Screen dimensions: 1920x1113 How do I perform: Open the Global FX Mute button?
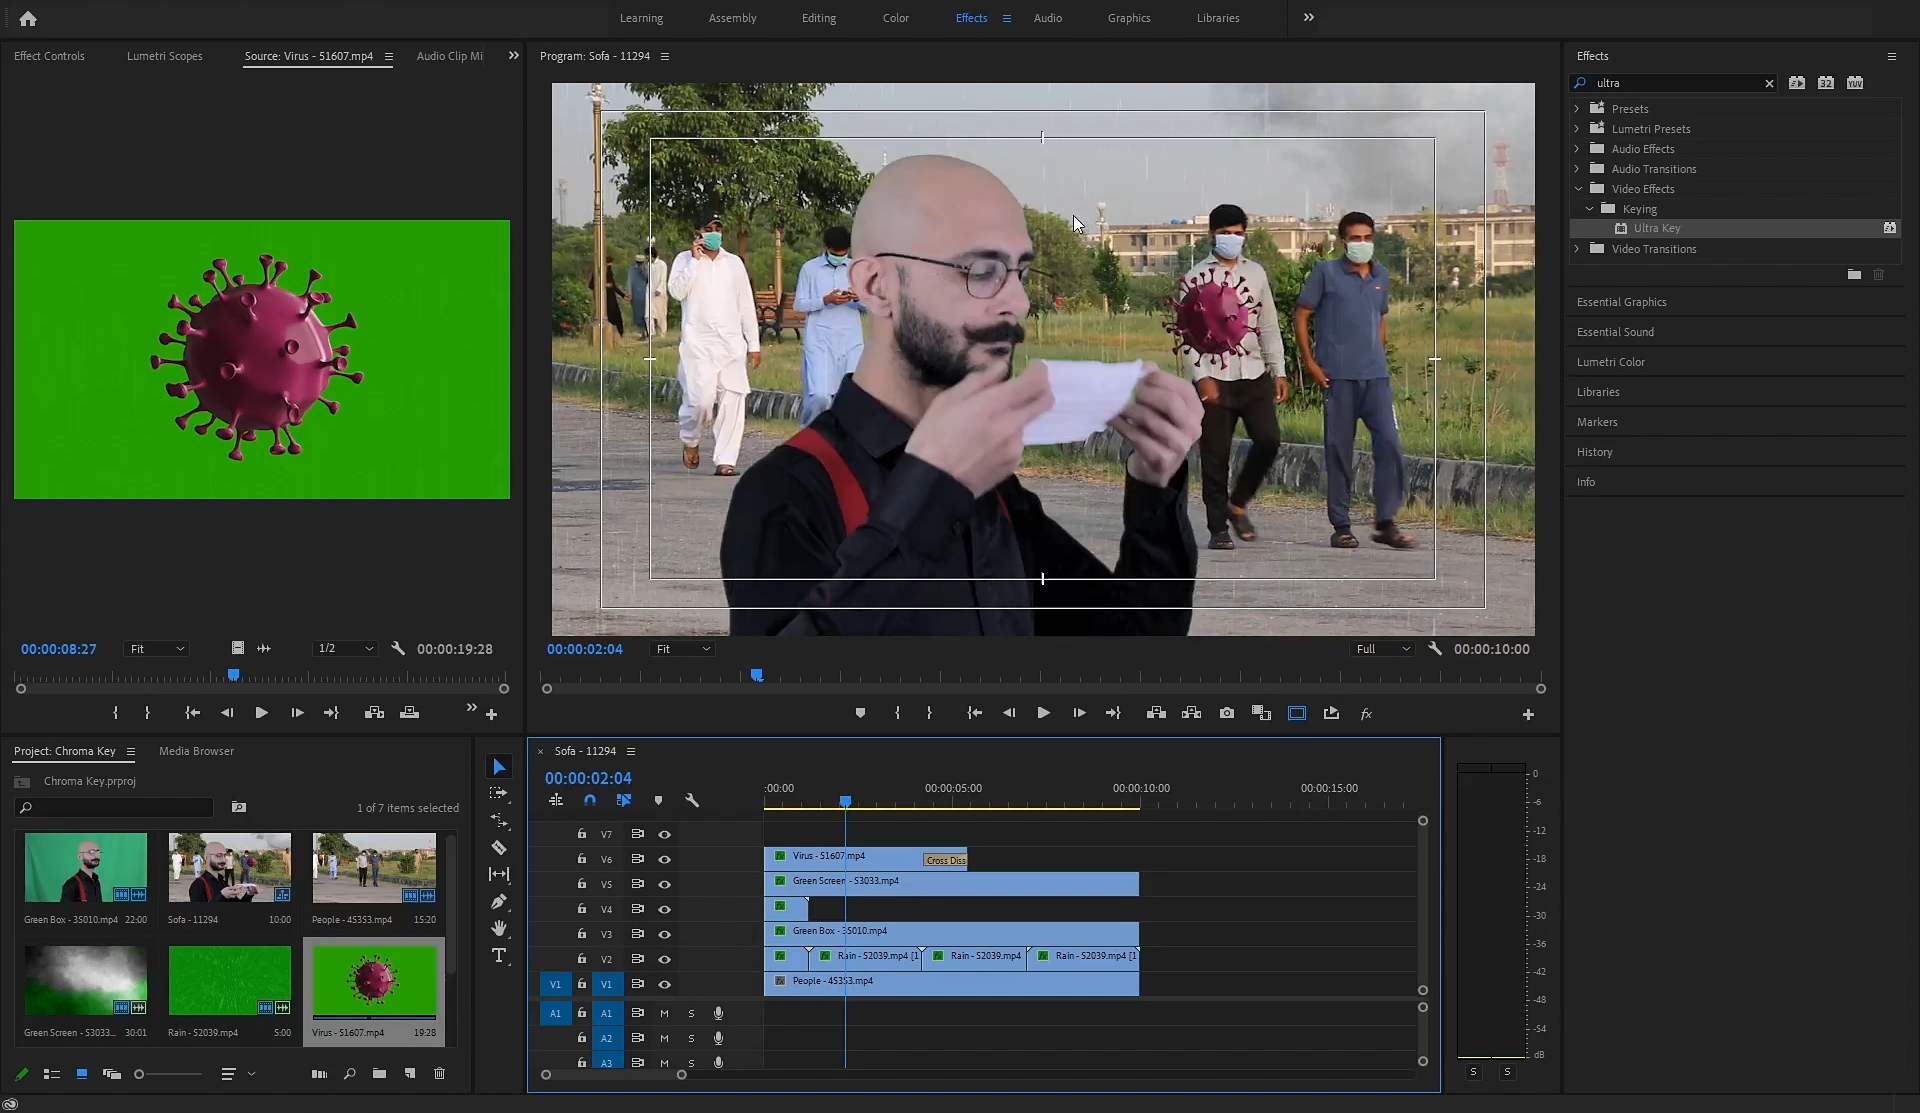click(x=1366, y=714)
